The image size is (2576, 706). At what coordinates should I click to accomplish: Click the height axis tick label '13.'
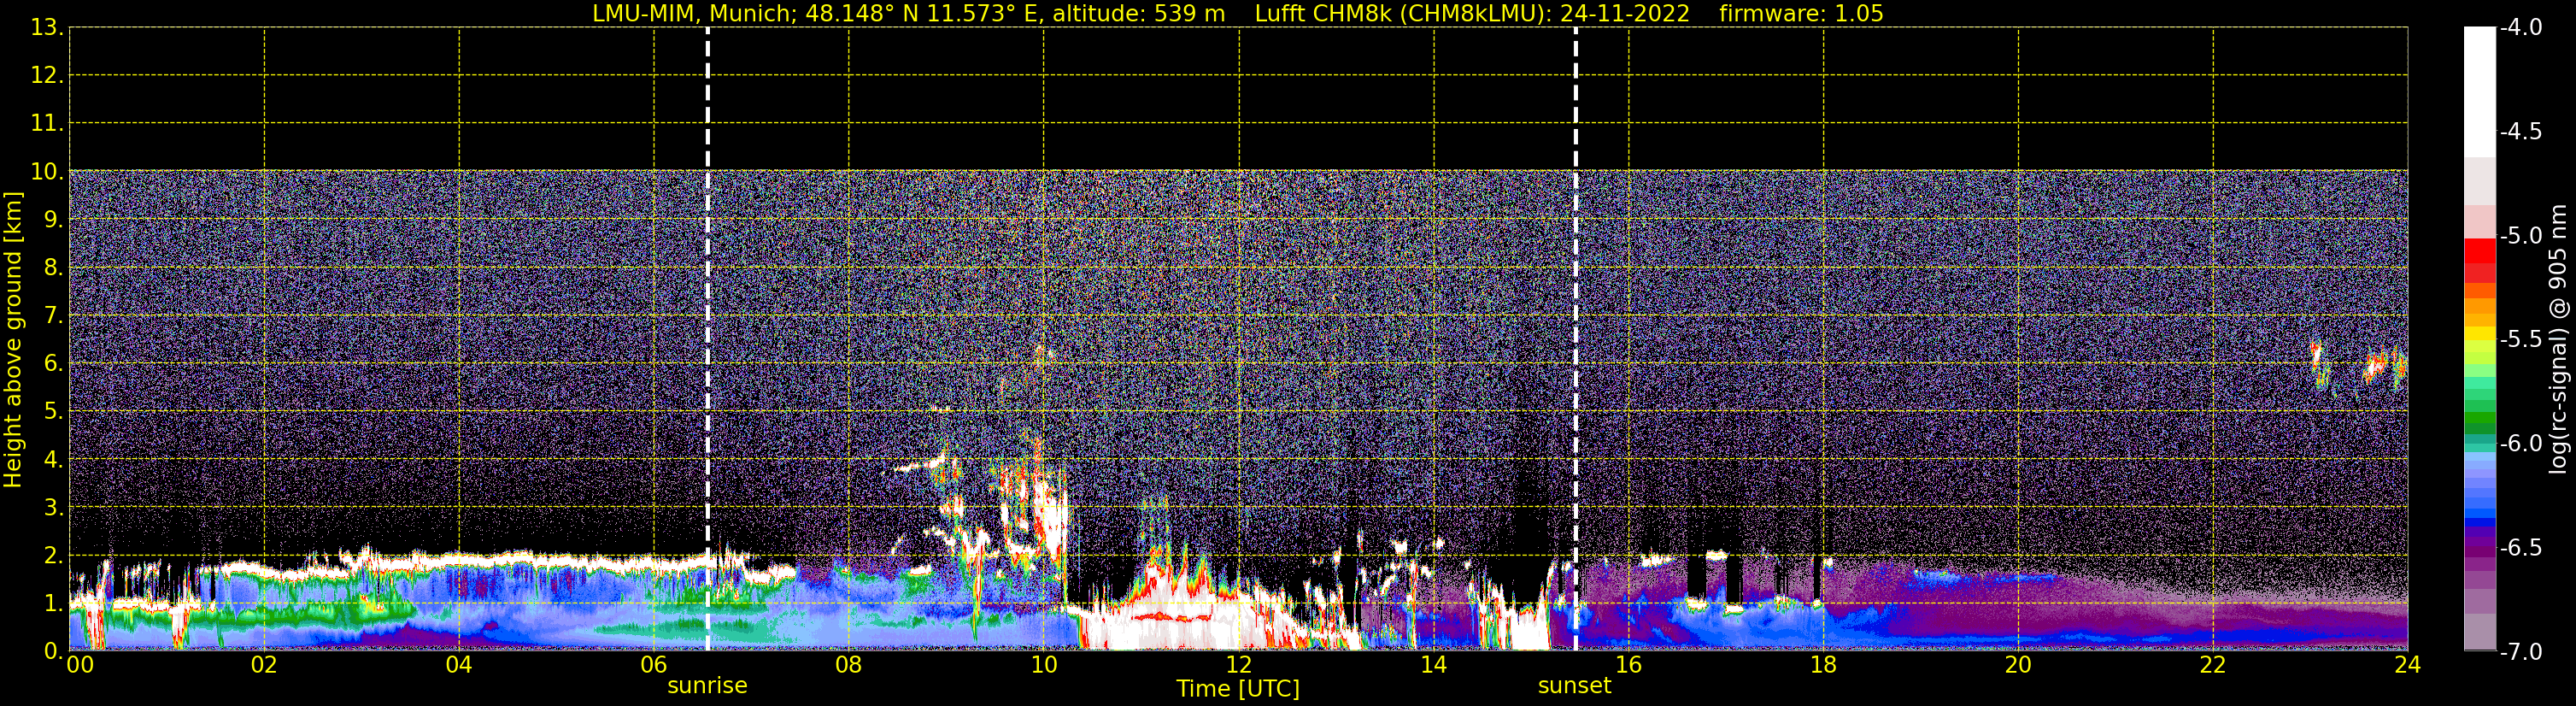[x=47, y=28]
